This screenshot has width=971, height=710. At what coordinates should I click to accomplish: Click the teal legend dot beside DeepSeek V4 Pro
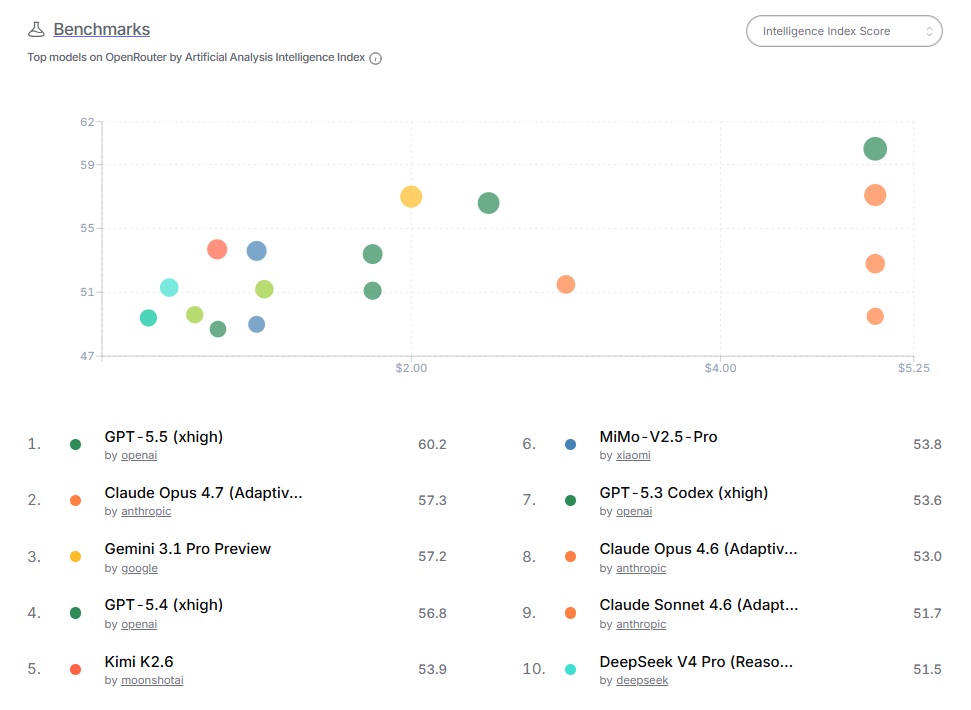(570, 669)
